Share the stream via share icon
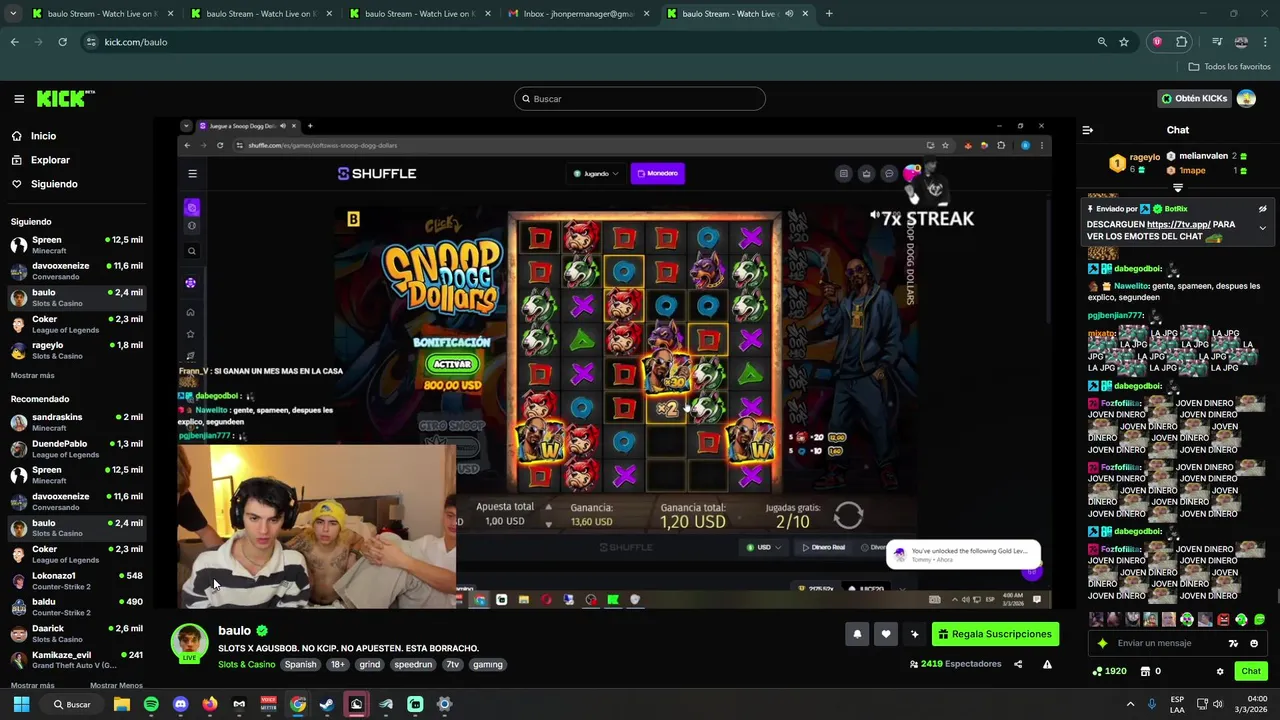The width and height of the screenshot is (1280, 720). click(1018, 664)
